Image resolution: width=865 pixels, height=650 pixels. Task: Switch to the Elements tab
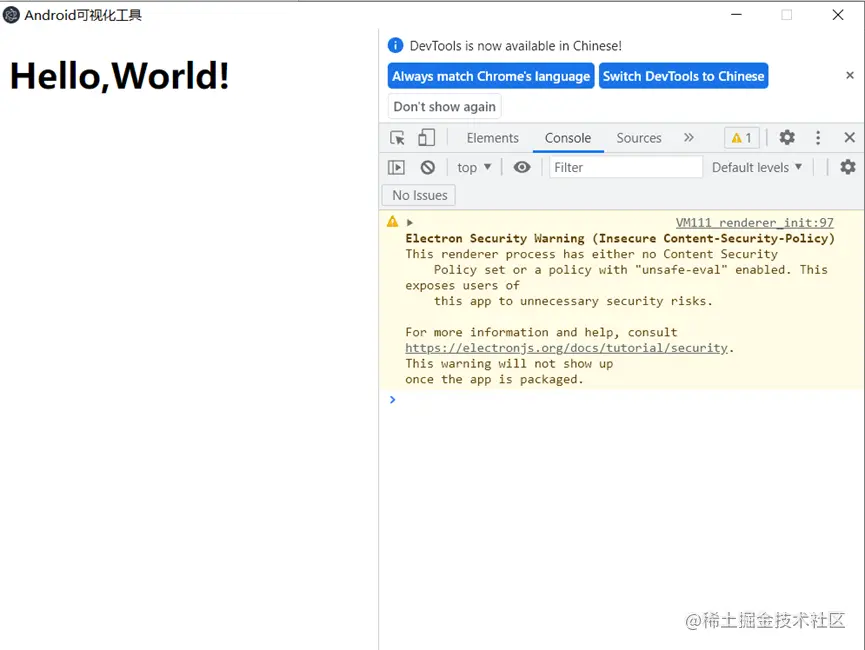[492, 138]
